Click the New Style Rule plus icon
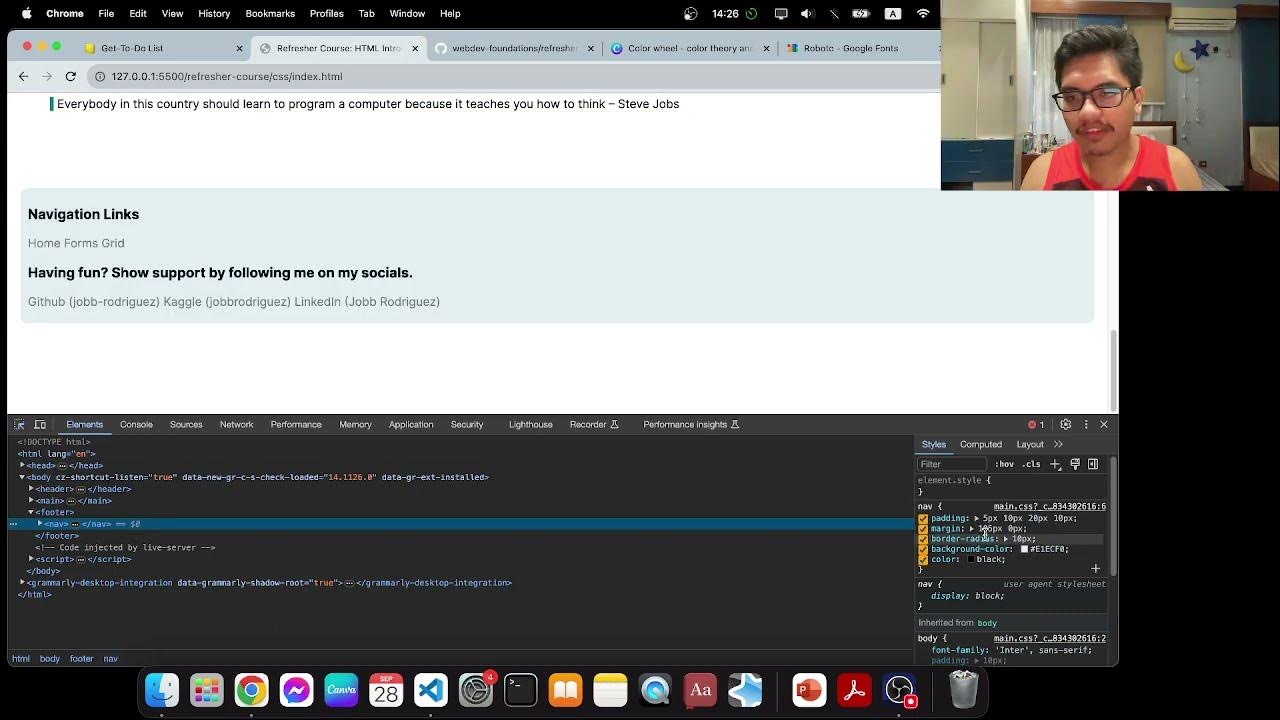The height and width of the screenshot is (720, 1280). 1055,464
